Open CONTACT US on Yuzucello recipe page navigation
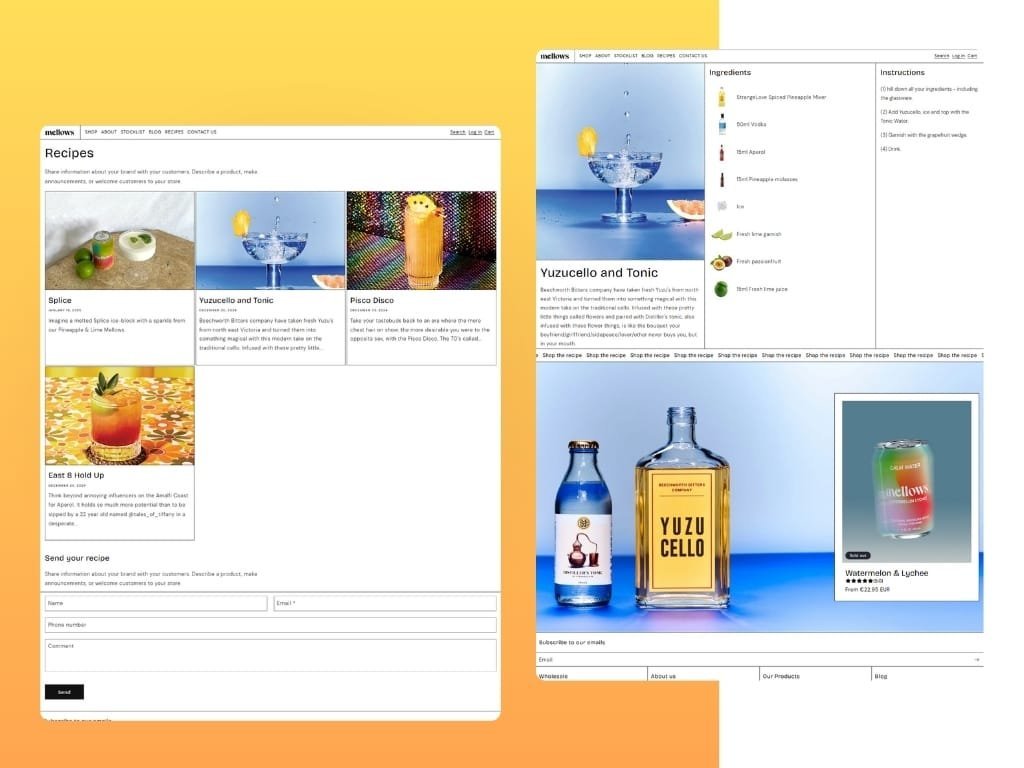 [693, 56]
